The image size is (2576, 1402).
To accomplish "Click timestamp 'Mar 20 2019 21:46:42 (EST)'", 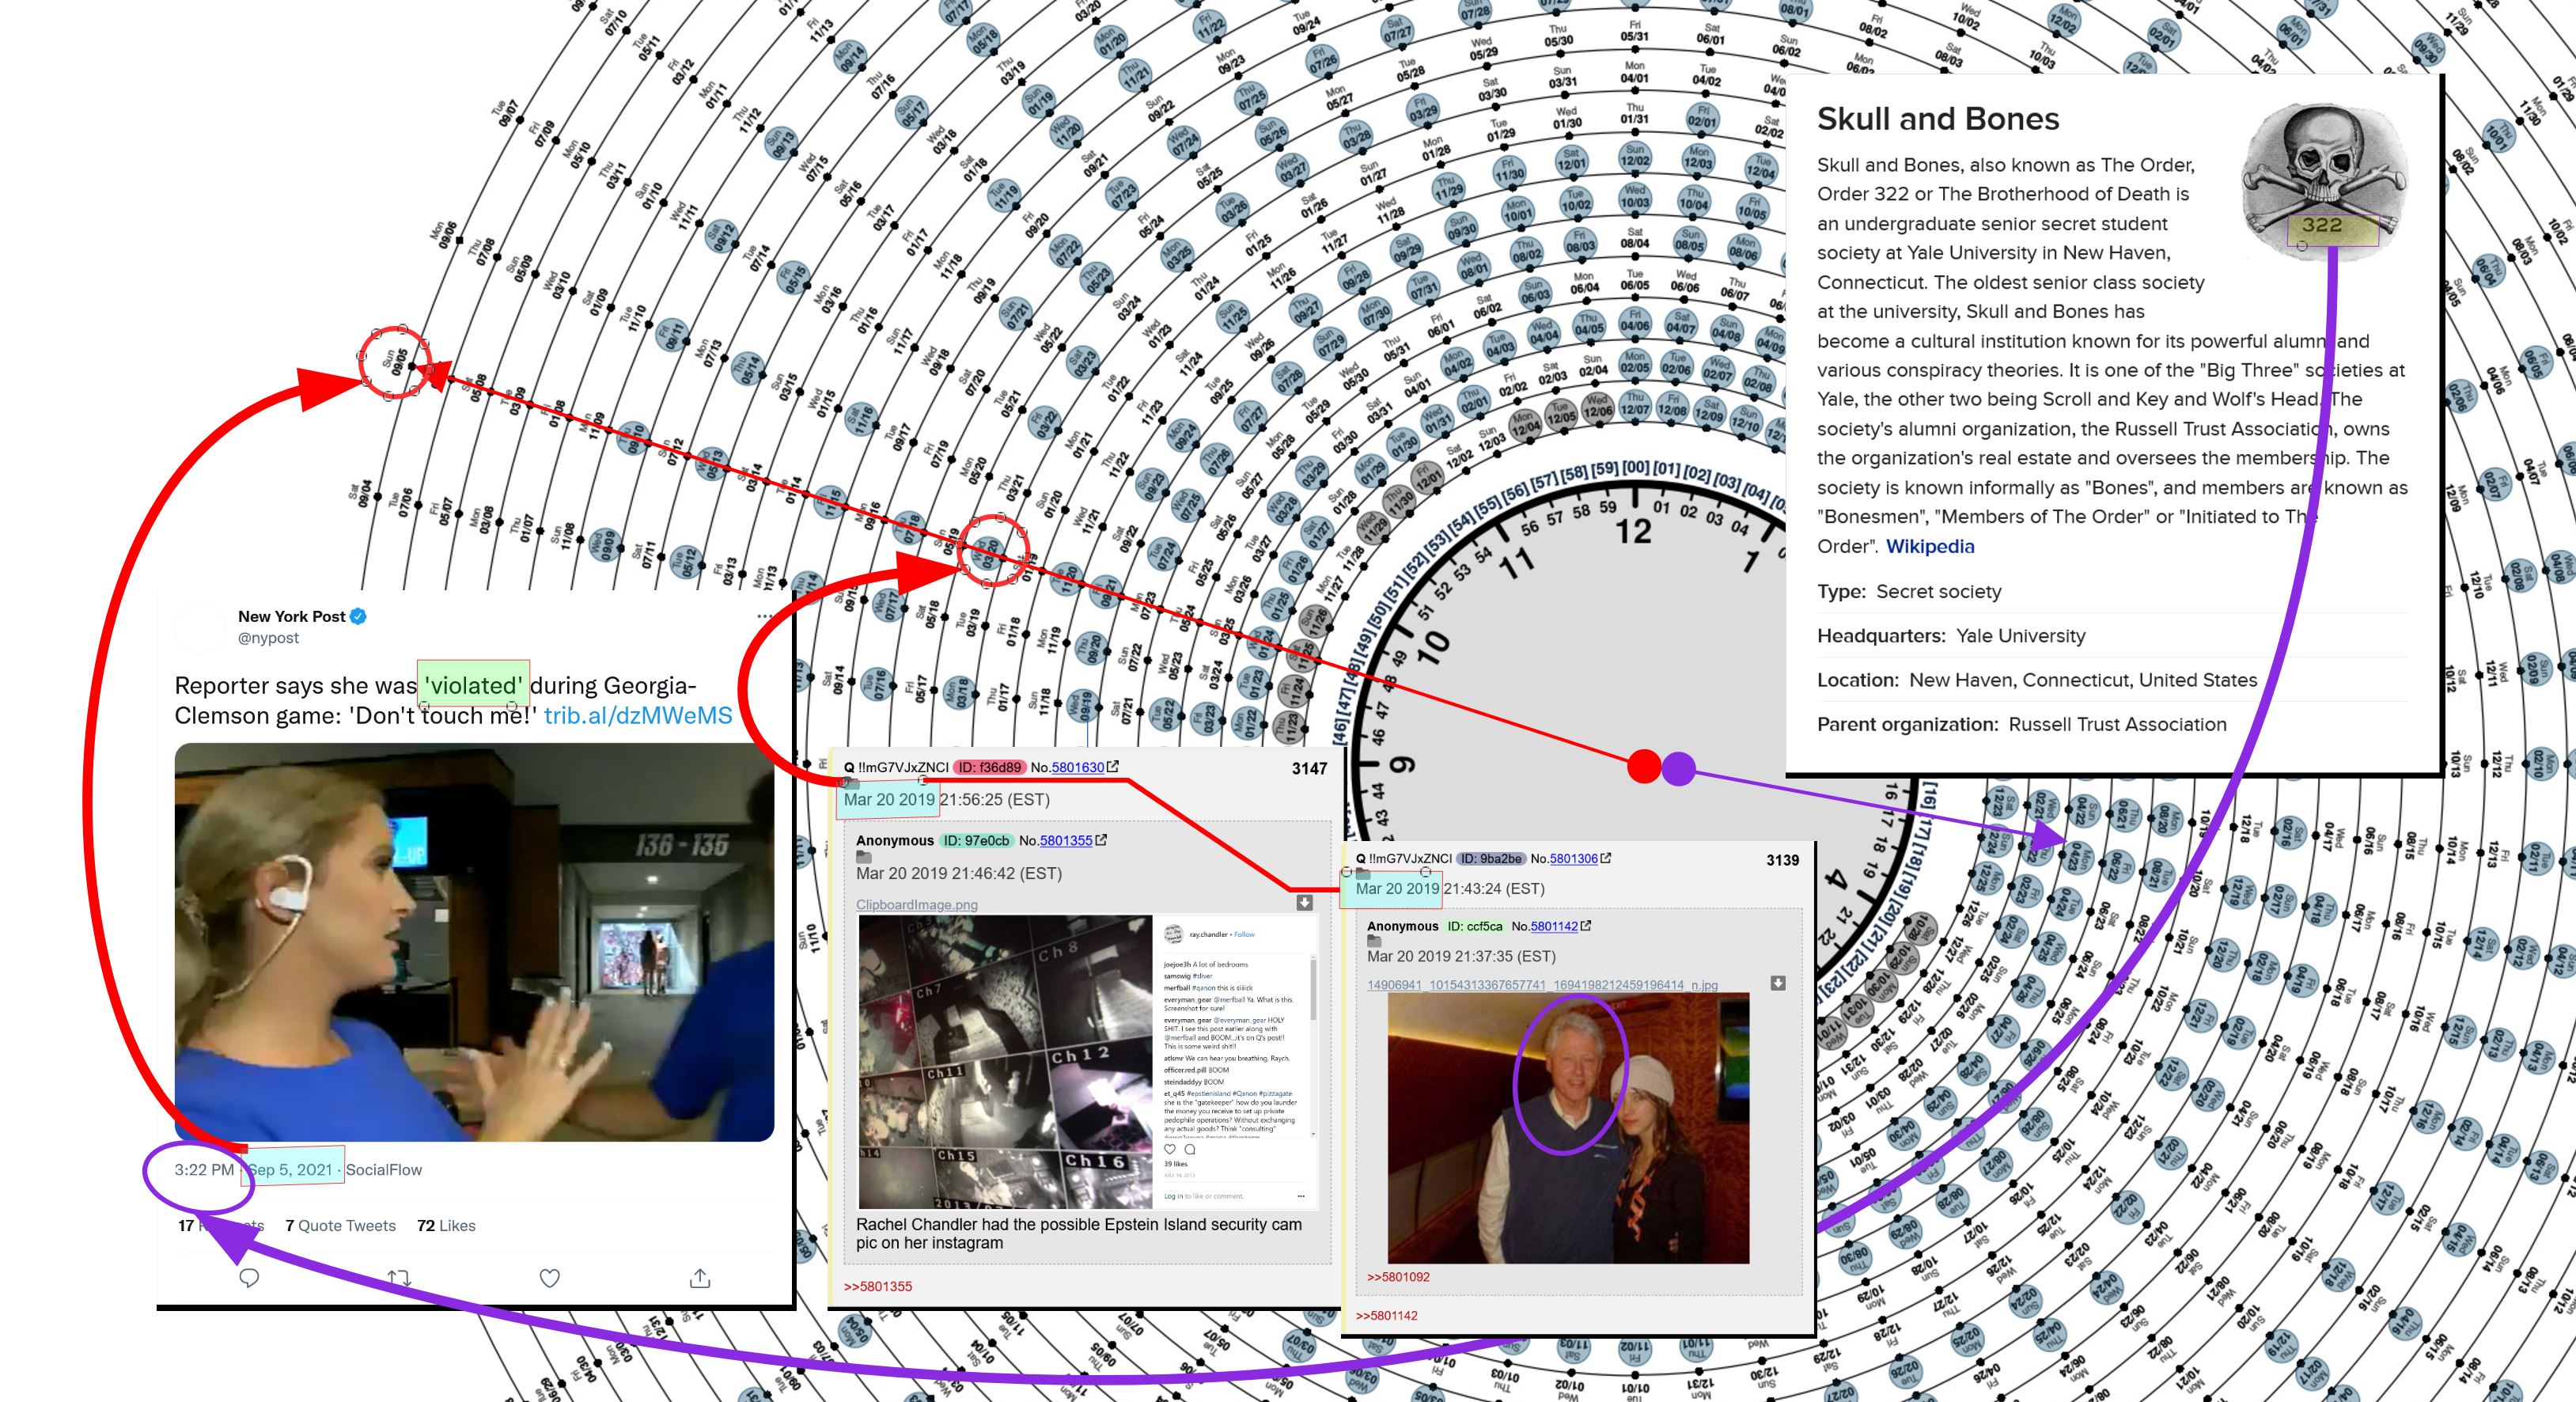I will (958, 873).
